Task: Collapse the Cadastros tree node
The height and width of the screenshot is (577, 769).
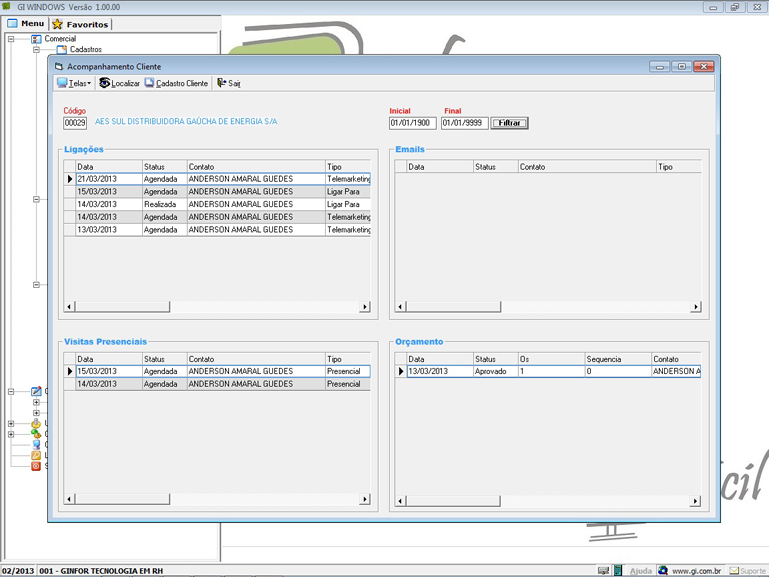Action: pos(36,50)
